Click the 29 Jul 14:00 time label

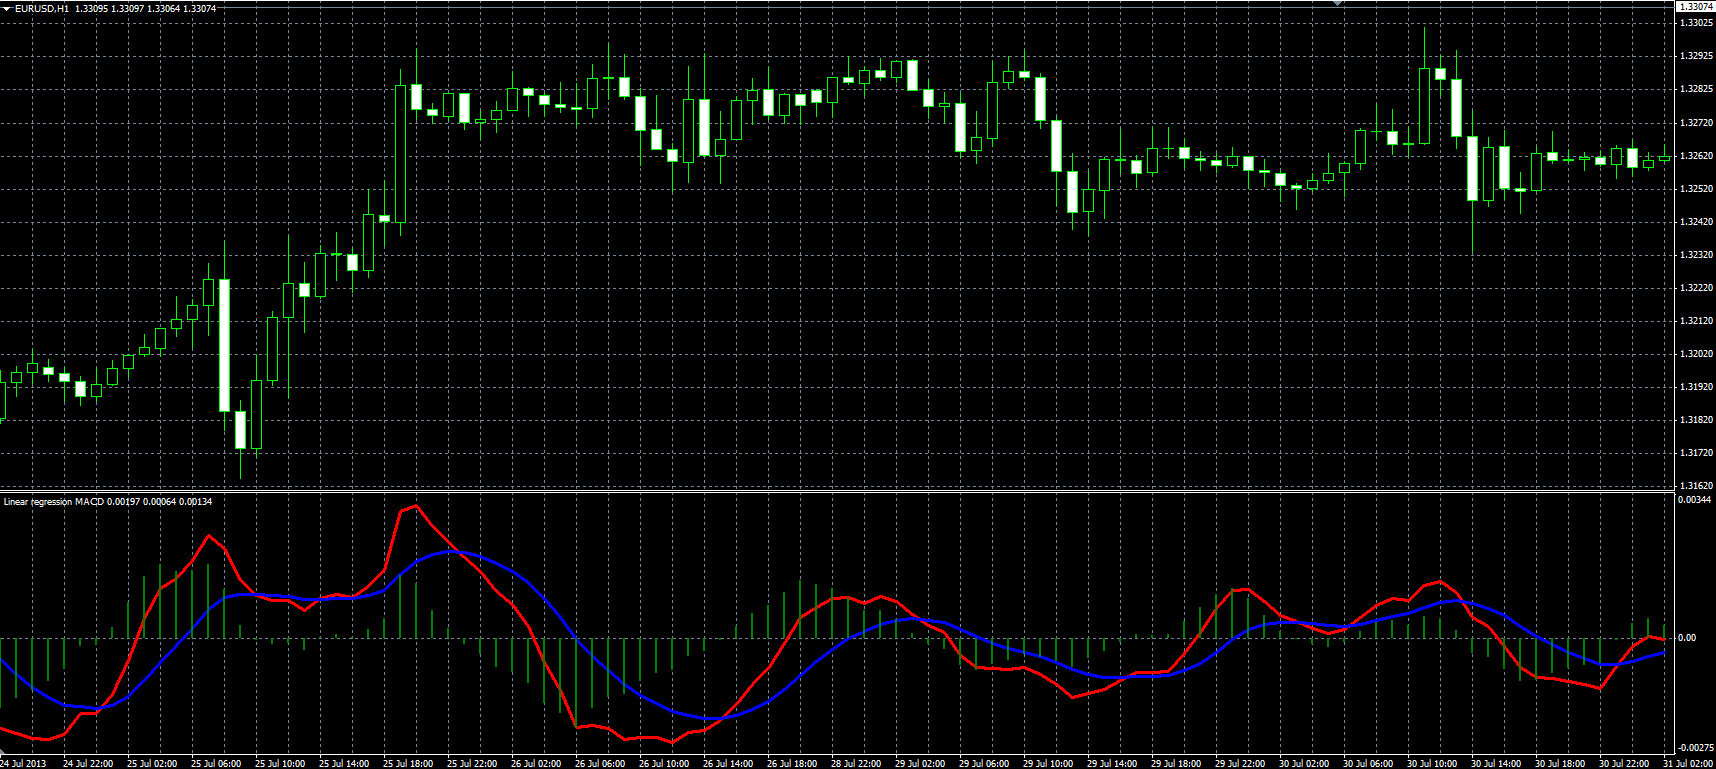click(x=1112, y=764)
